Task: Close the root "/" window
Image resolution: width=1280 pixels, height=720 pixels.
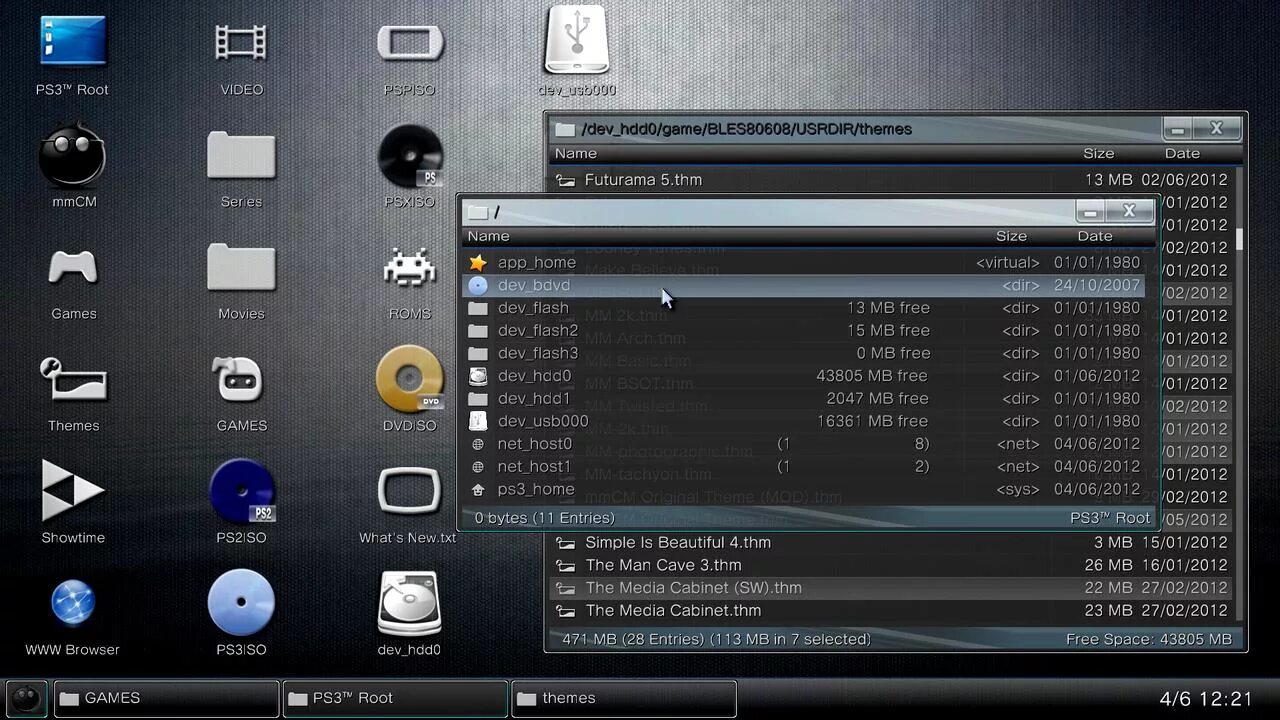Action: pyautogui.click(x=1129, y=211)
